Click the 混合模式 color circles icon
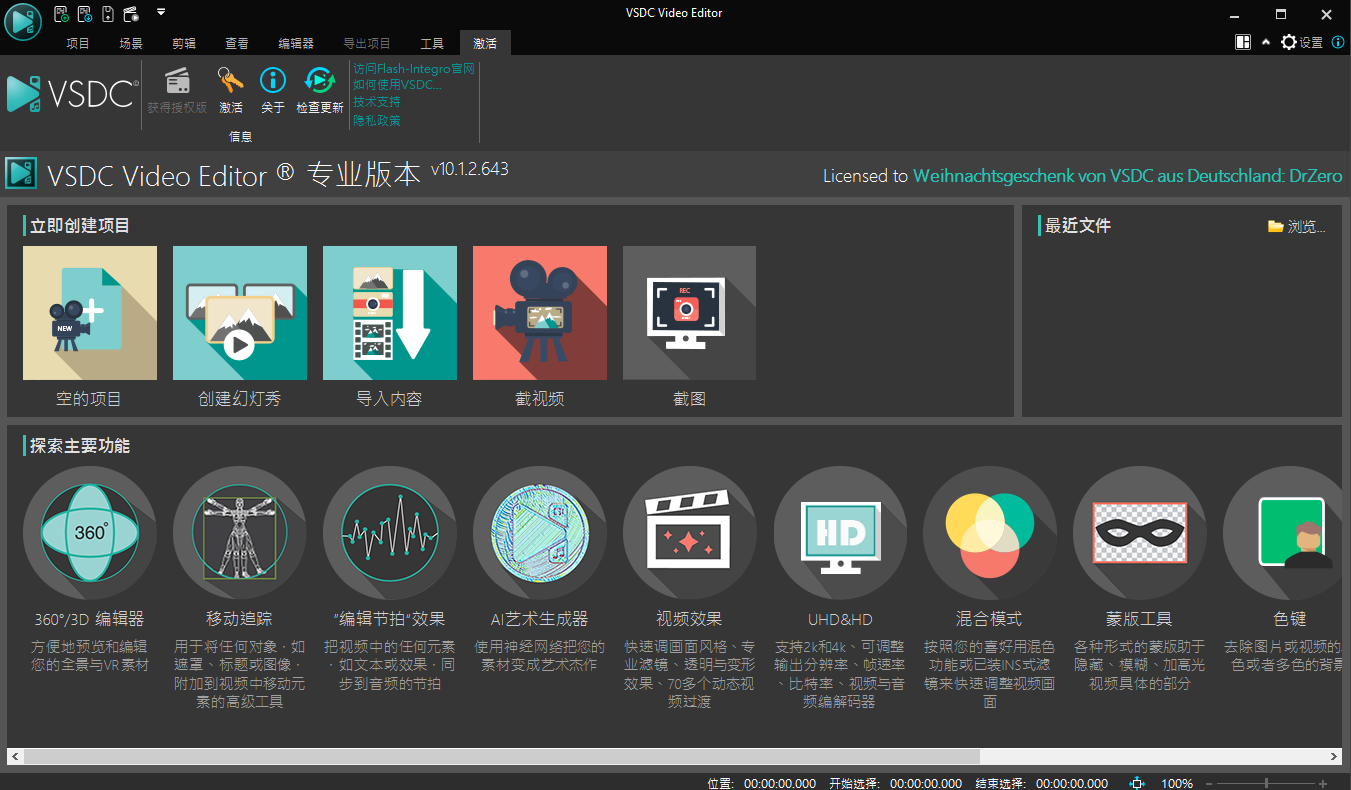Image resolution: width=1351 pixels, height=790 pixels. (990, 533)
